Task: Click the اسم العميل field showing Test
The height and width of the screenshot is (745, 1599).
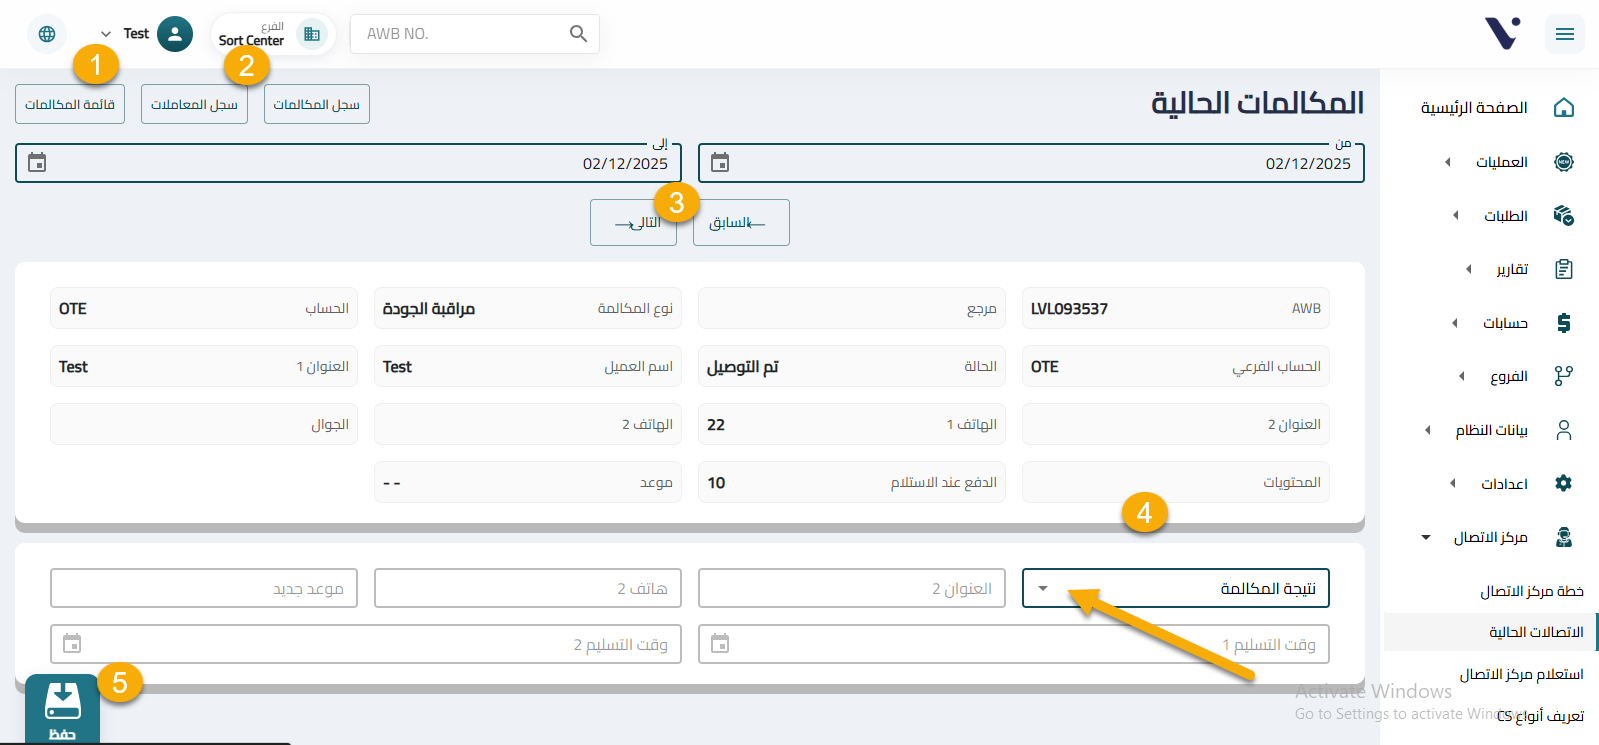Action: (x=528, y=366)
